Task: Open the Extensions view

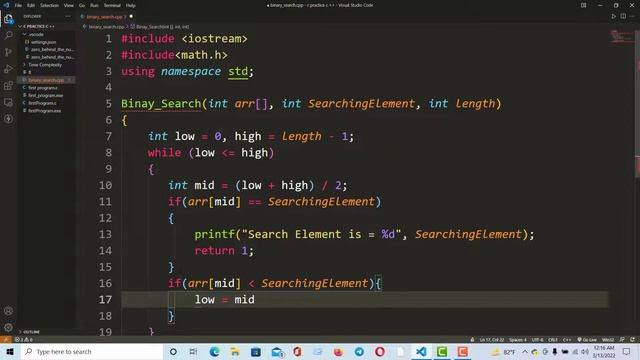Action: click(x=8, y=86)
